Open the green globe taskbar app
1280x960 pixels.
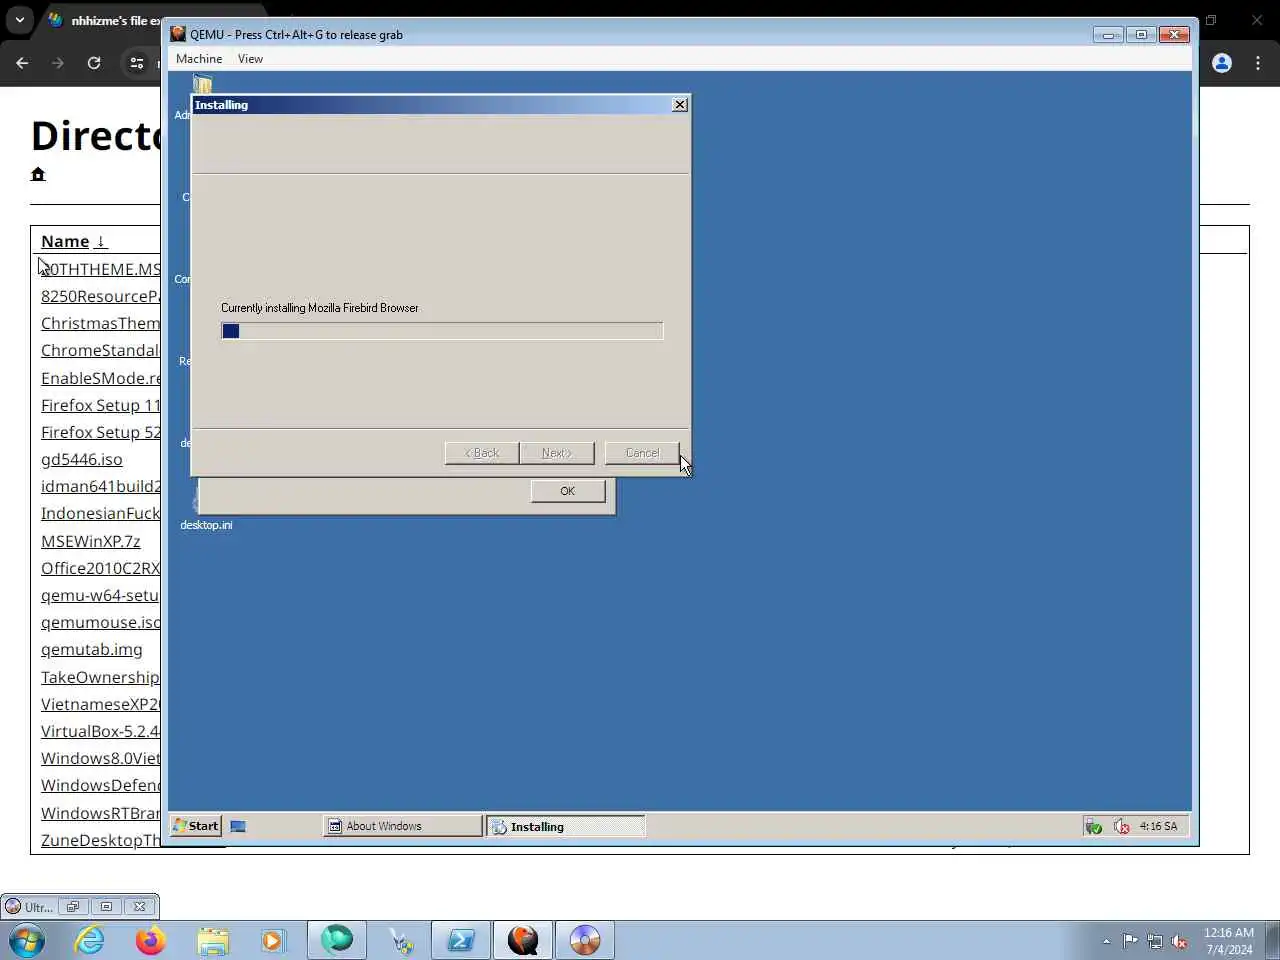click(337, 940)
